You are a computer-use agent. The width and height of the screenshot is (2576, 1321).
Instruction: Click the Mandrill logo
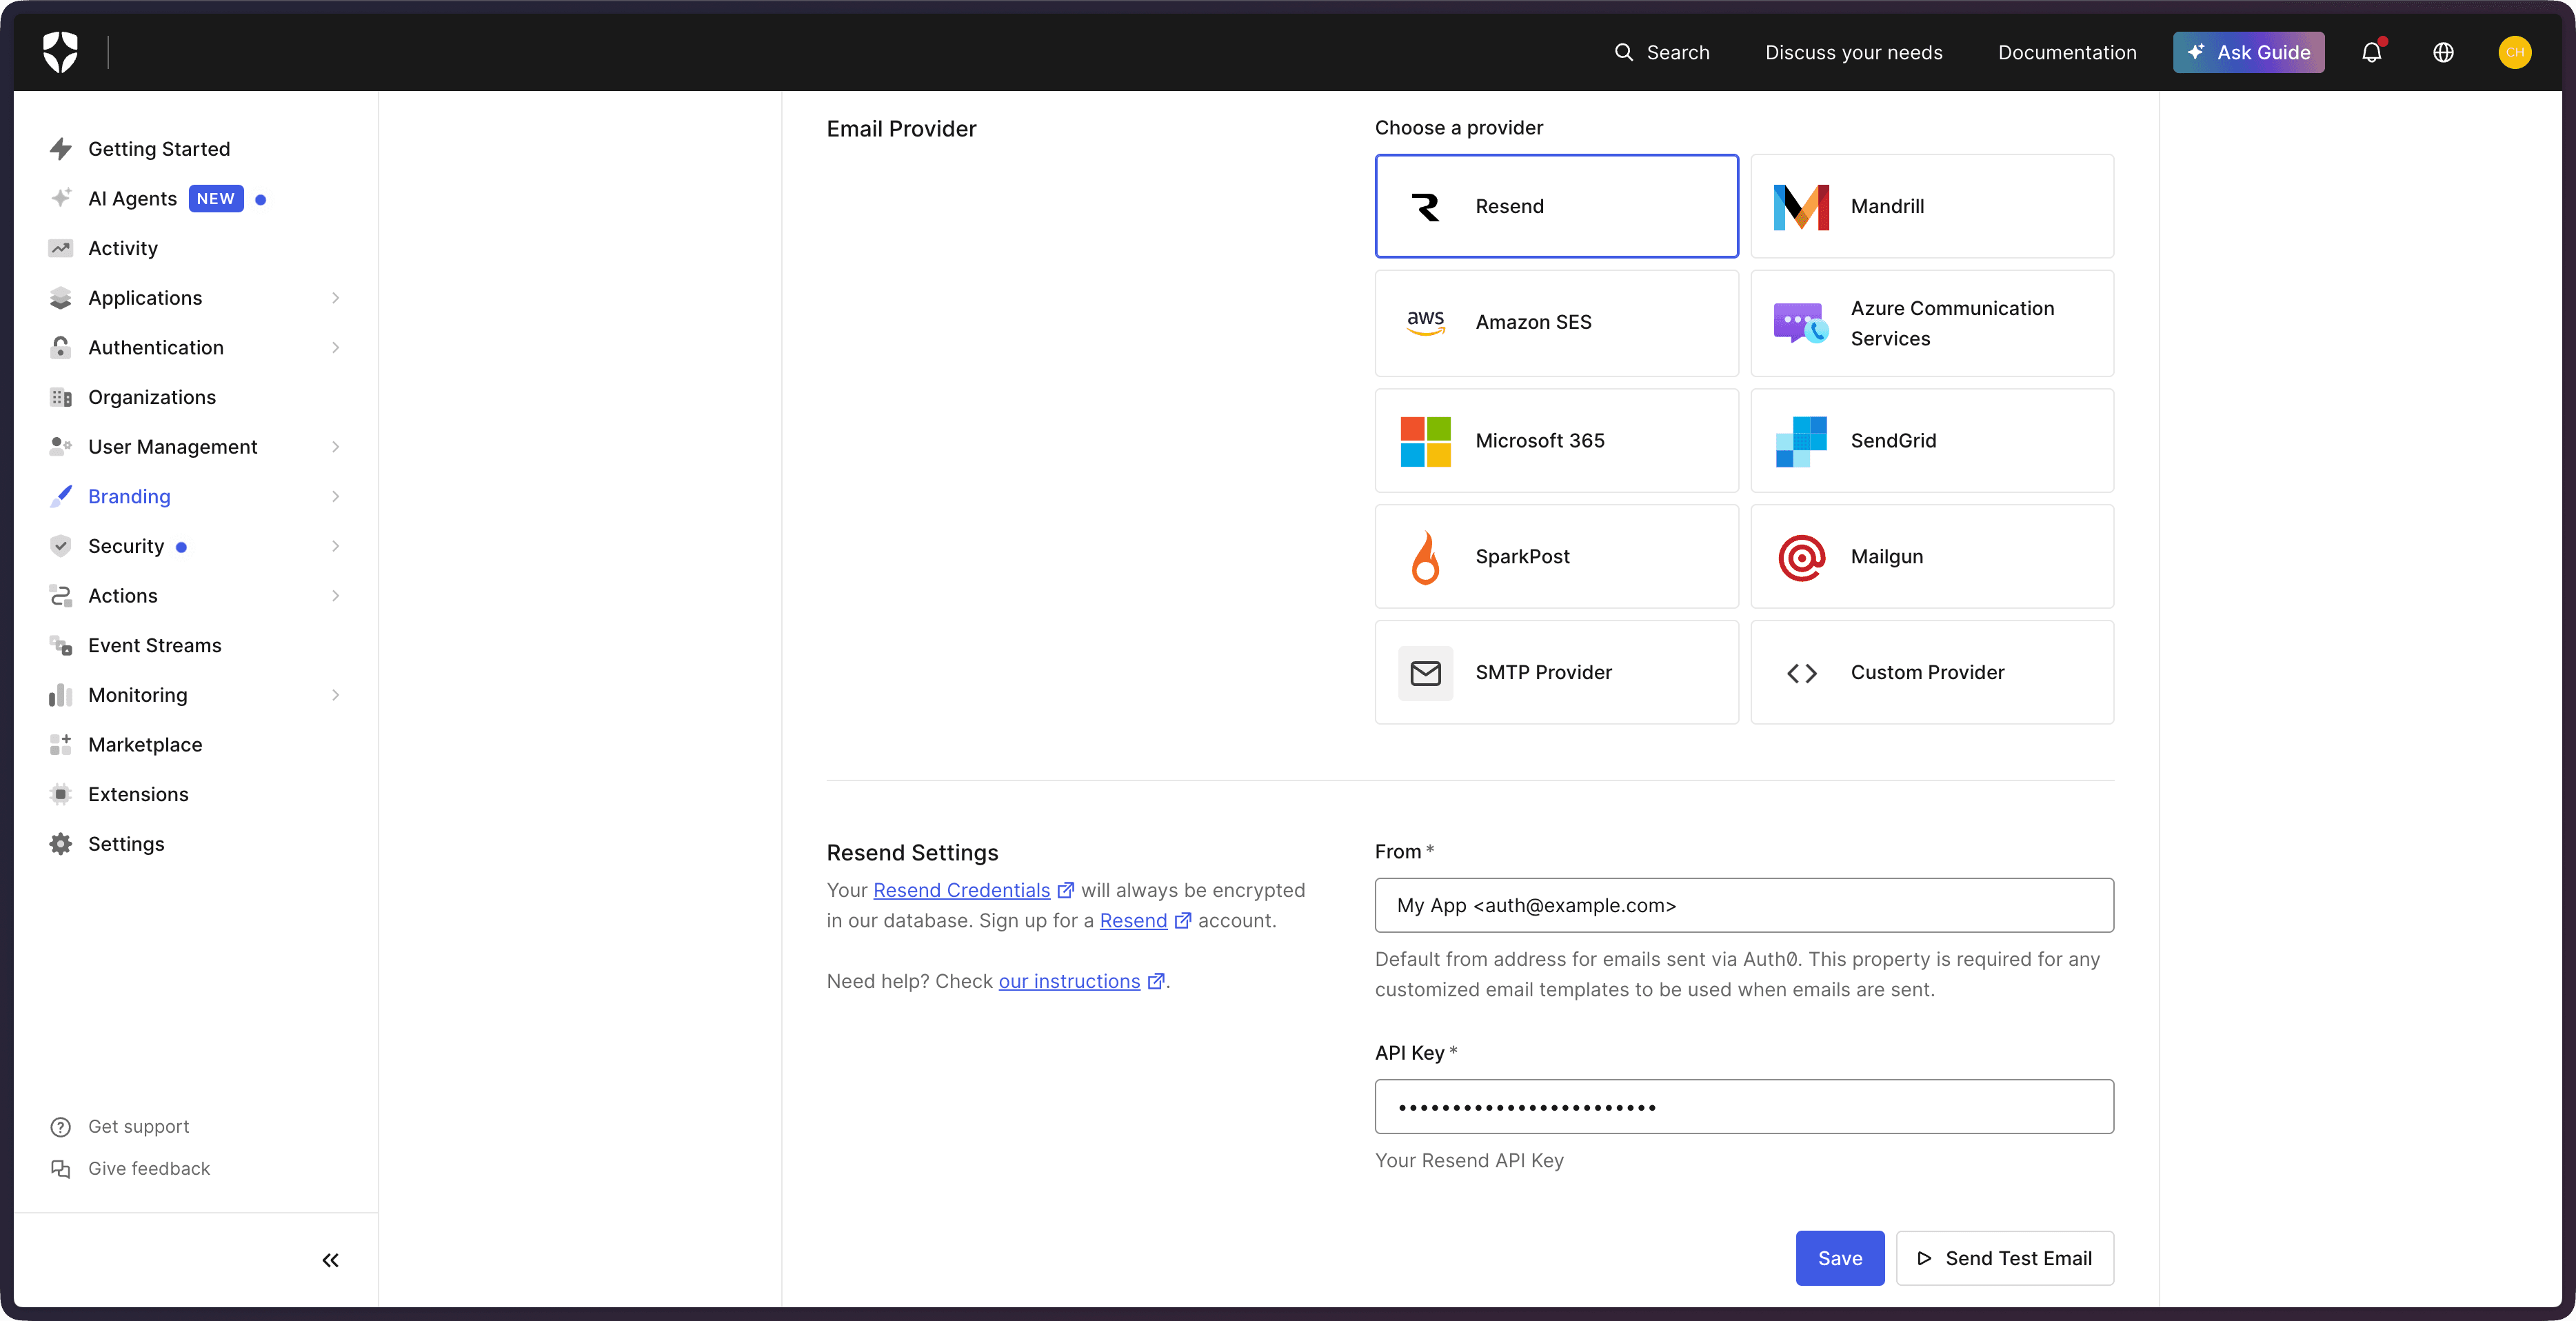[1801, 206]
